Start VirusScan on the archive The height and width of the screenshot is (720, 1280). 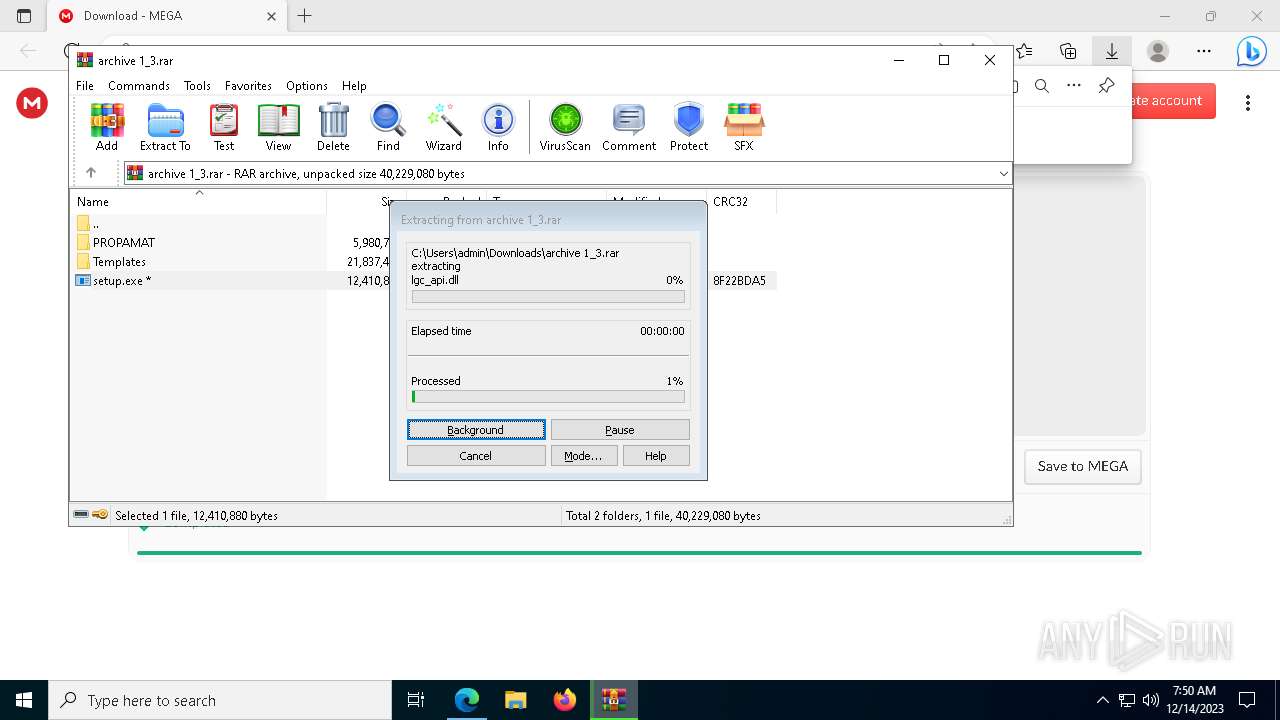565,127
